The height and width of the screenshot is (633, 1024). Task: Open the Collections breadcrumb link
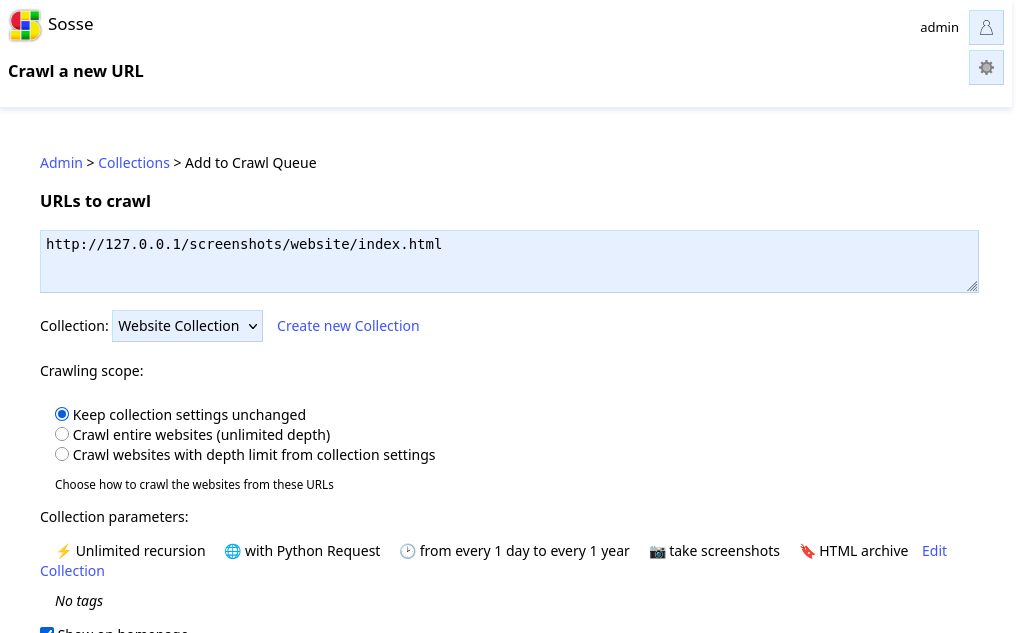pos(134,163)
